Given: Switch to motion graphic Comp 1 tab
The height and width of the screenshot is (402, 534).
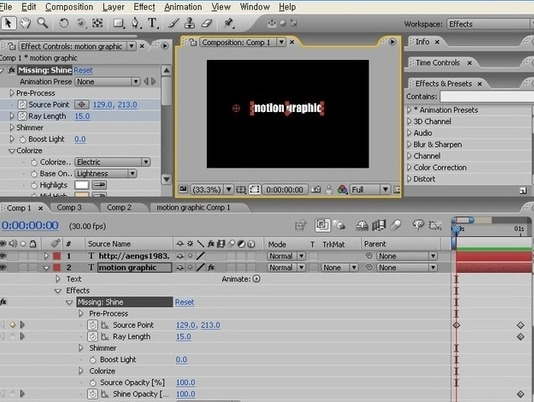Looking at the screenshot, I should 193,207.
